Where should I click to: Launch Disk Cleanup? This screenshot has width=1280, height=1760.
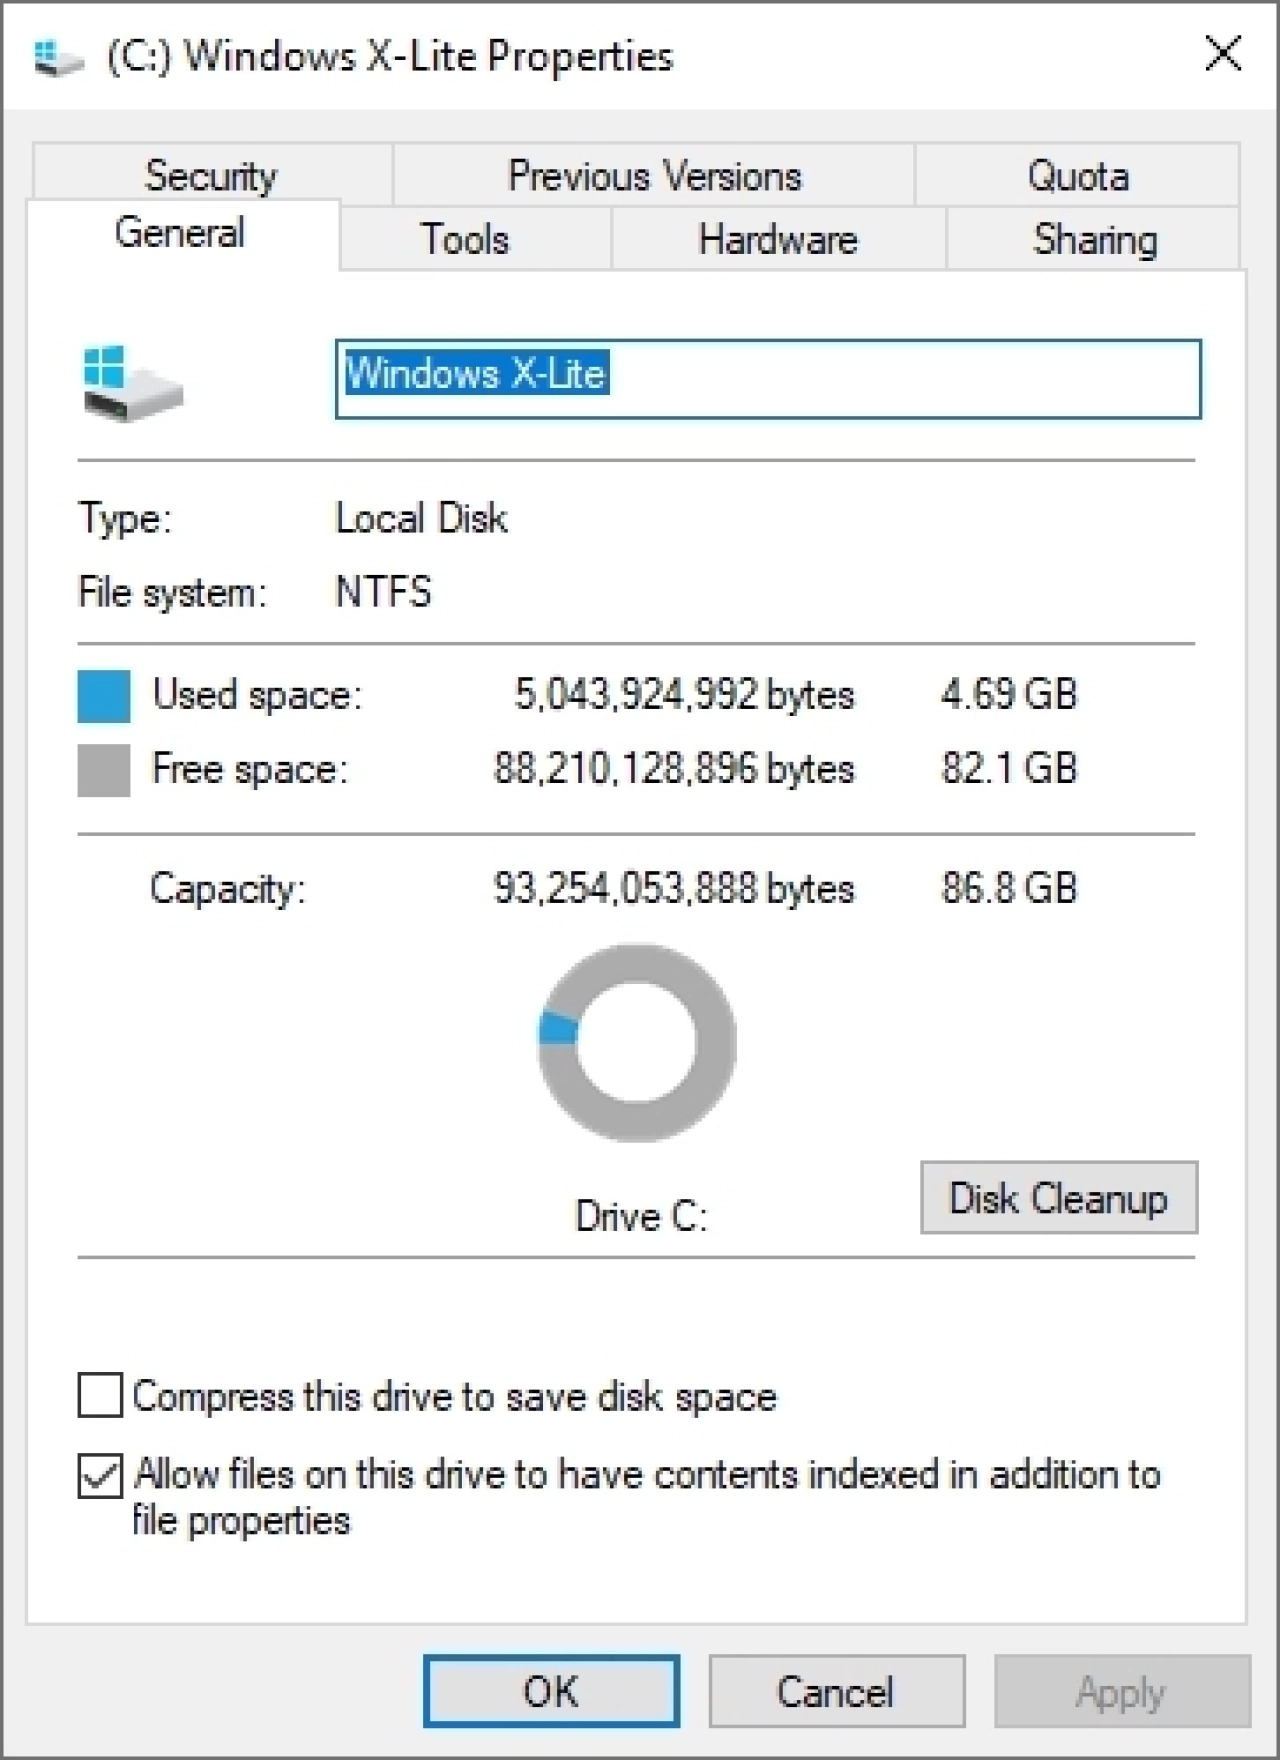pos(1059,1197)
